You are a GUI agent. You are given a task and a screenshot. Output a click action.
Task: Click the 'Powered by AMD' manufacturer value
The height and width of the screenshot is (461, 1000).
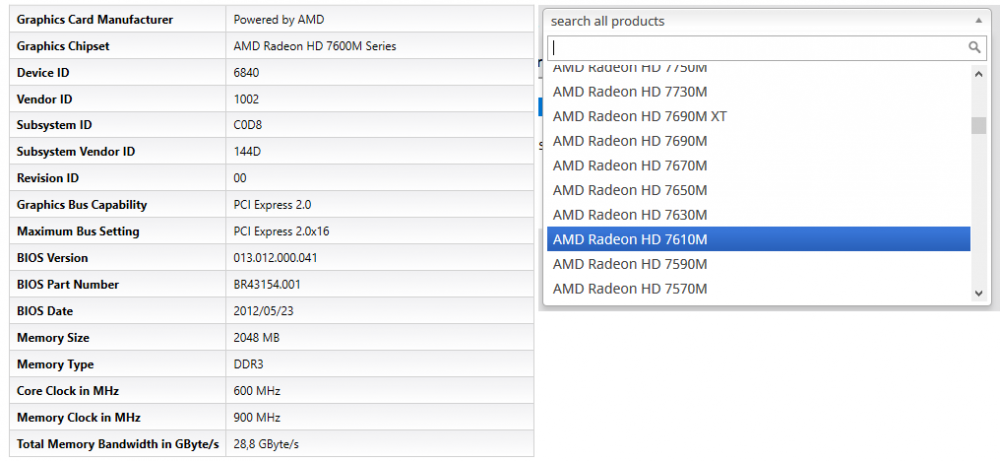[279, 20]
